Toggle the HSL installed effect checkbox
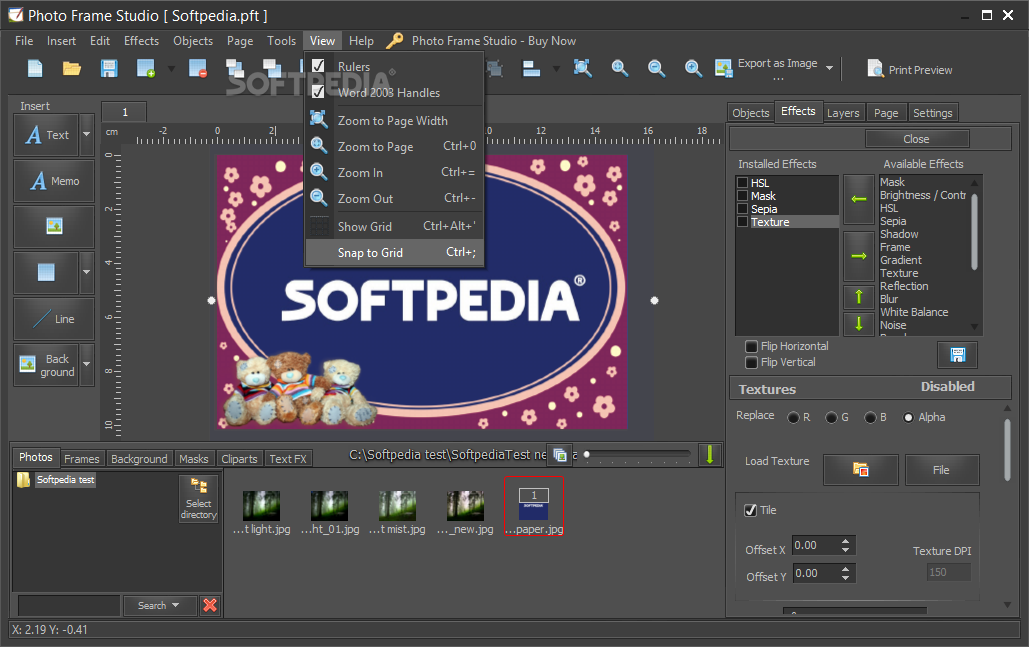 point(743,183)
